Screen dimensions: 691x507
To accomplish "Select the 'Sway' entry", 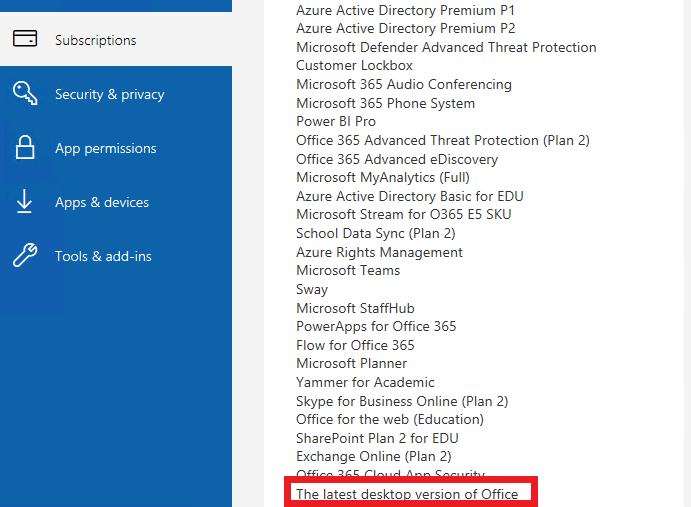I will (312, 289).
